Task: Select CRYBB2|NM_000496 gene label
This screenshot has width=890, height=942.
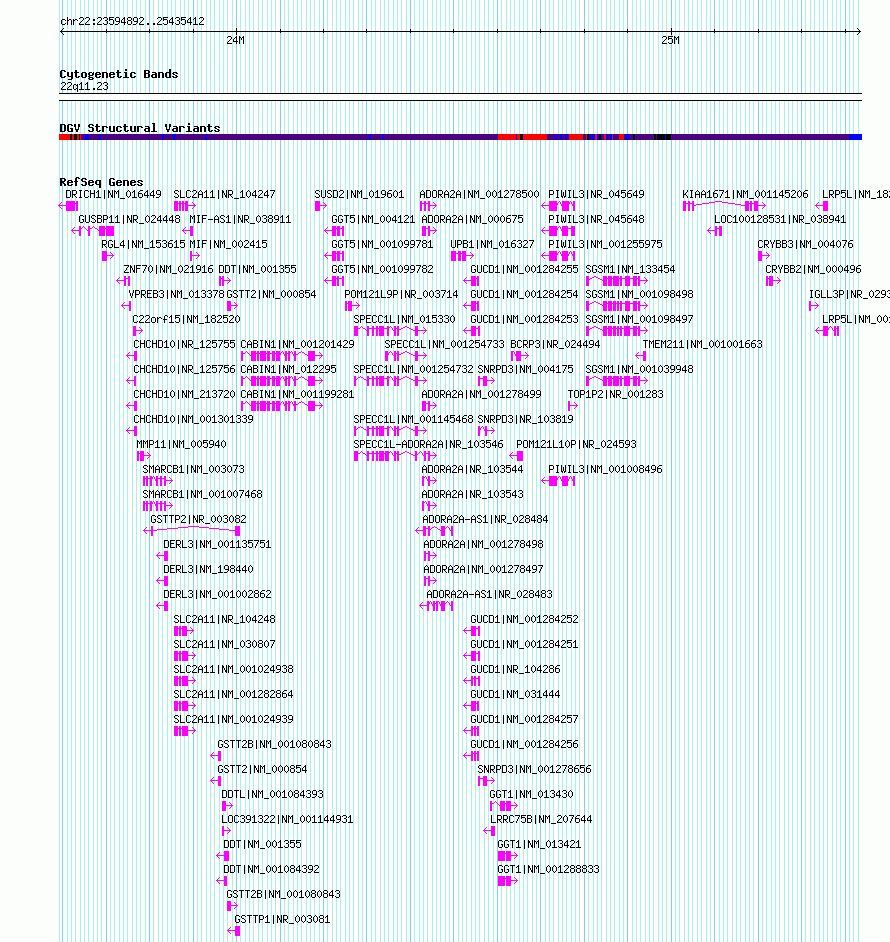Action: (813, 270)
